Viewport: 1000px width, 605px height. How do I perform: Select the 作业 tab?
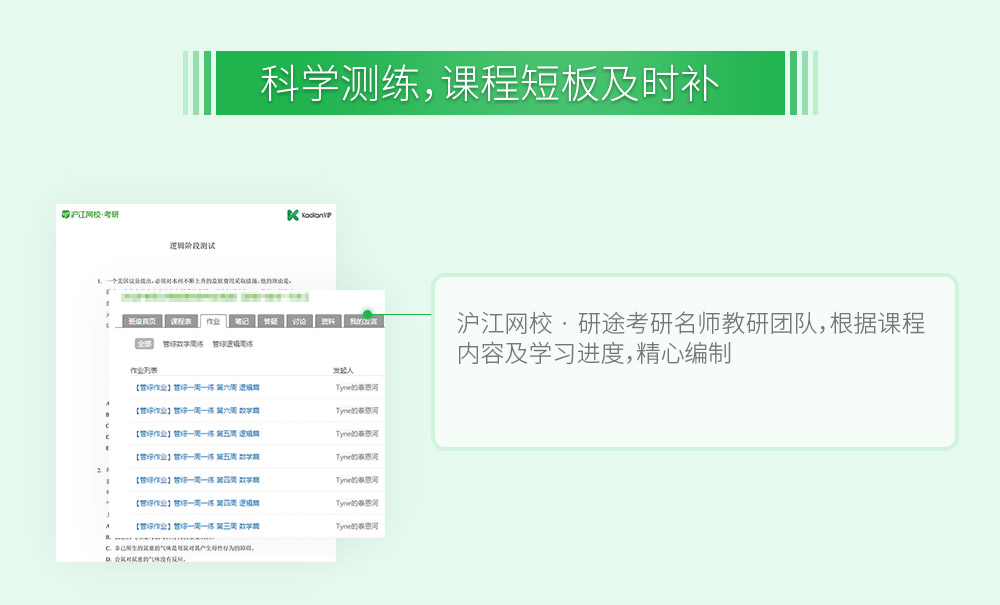213,321
